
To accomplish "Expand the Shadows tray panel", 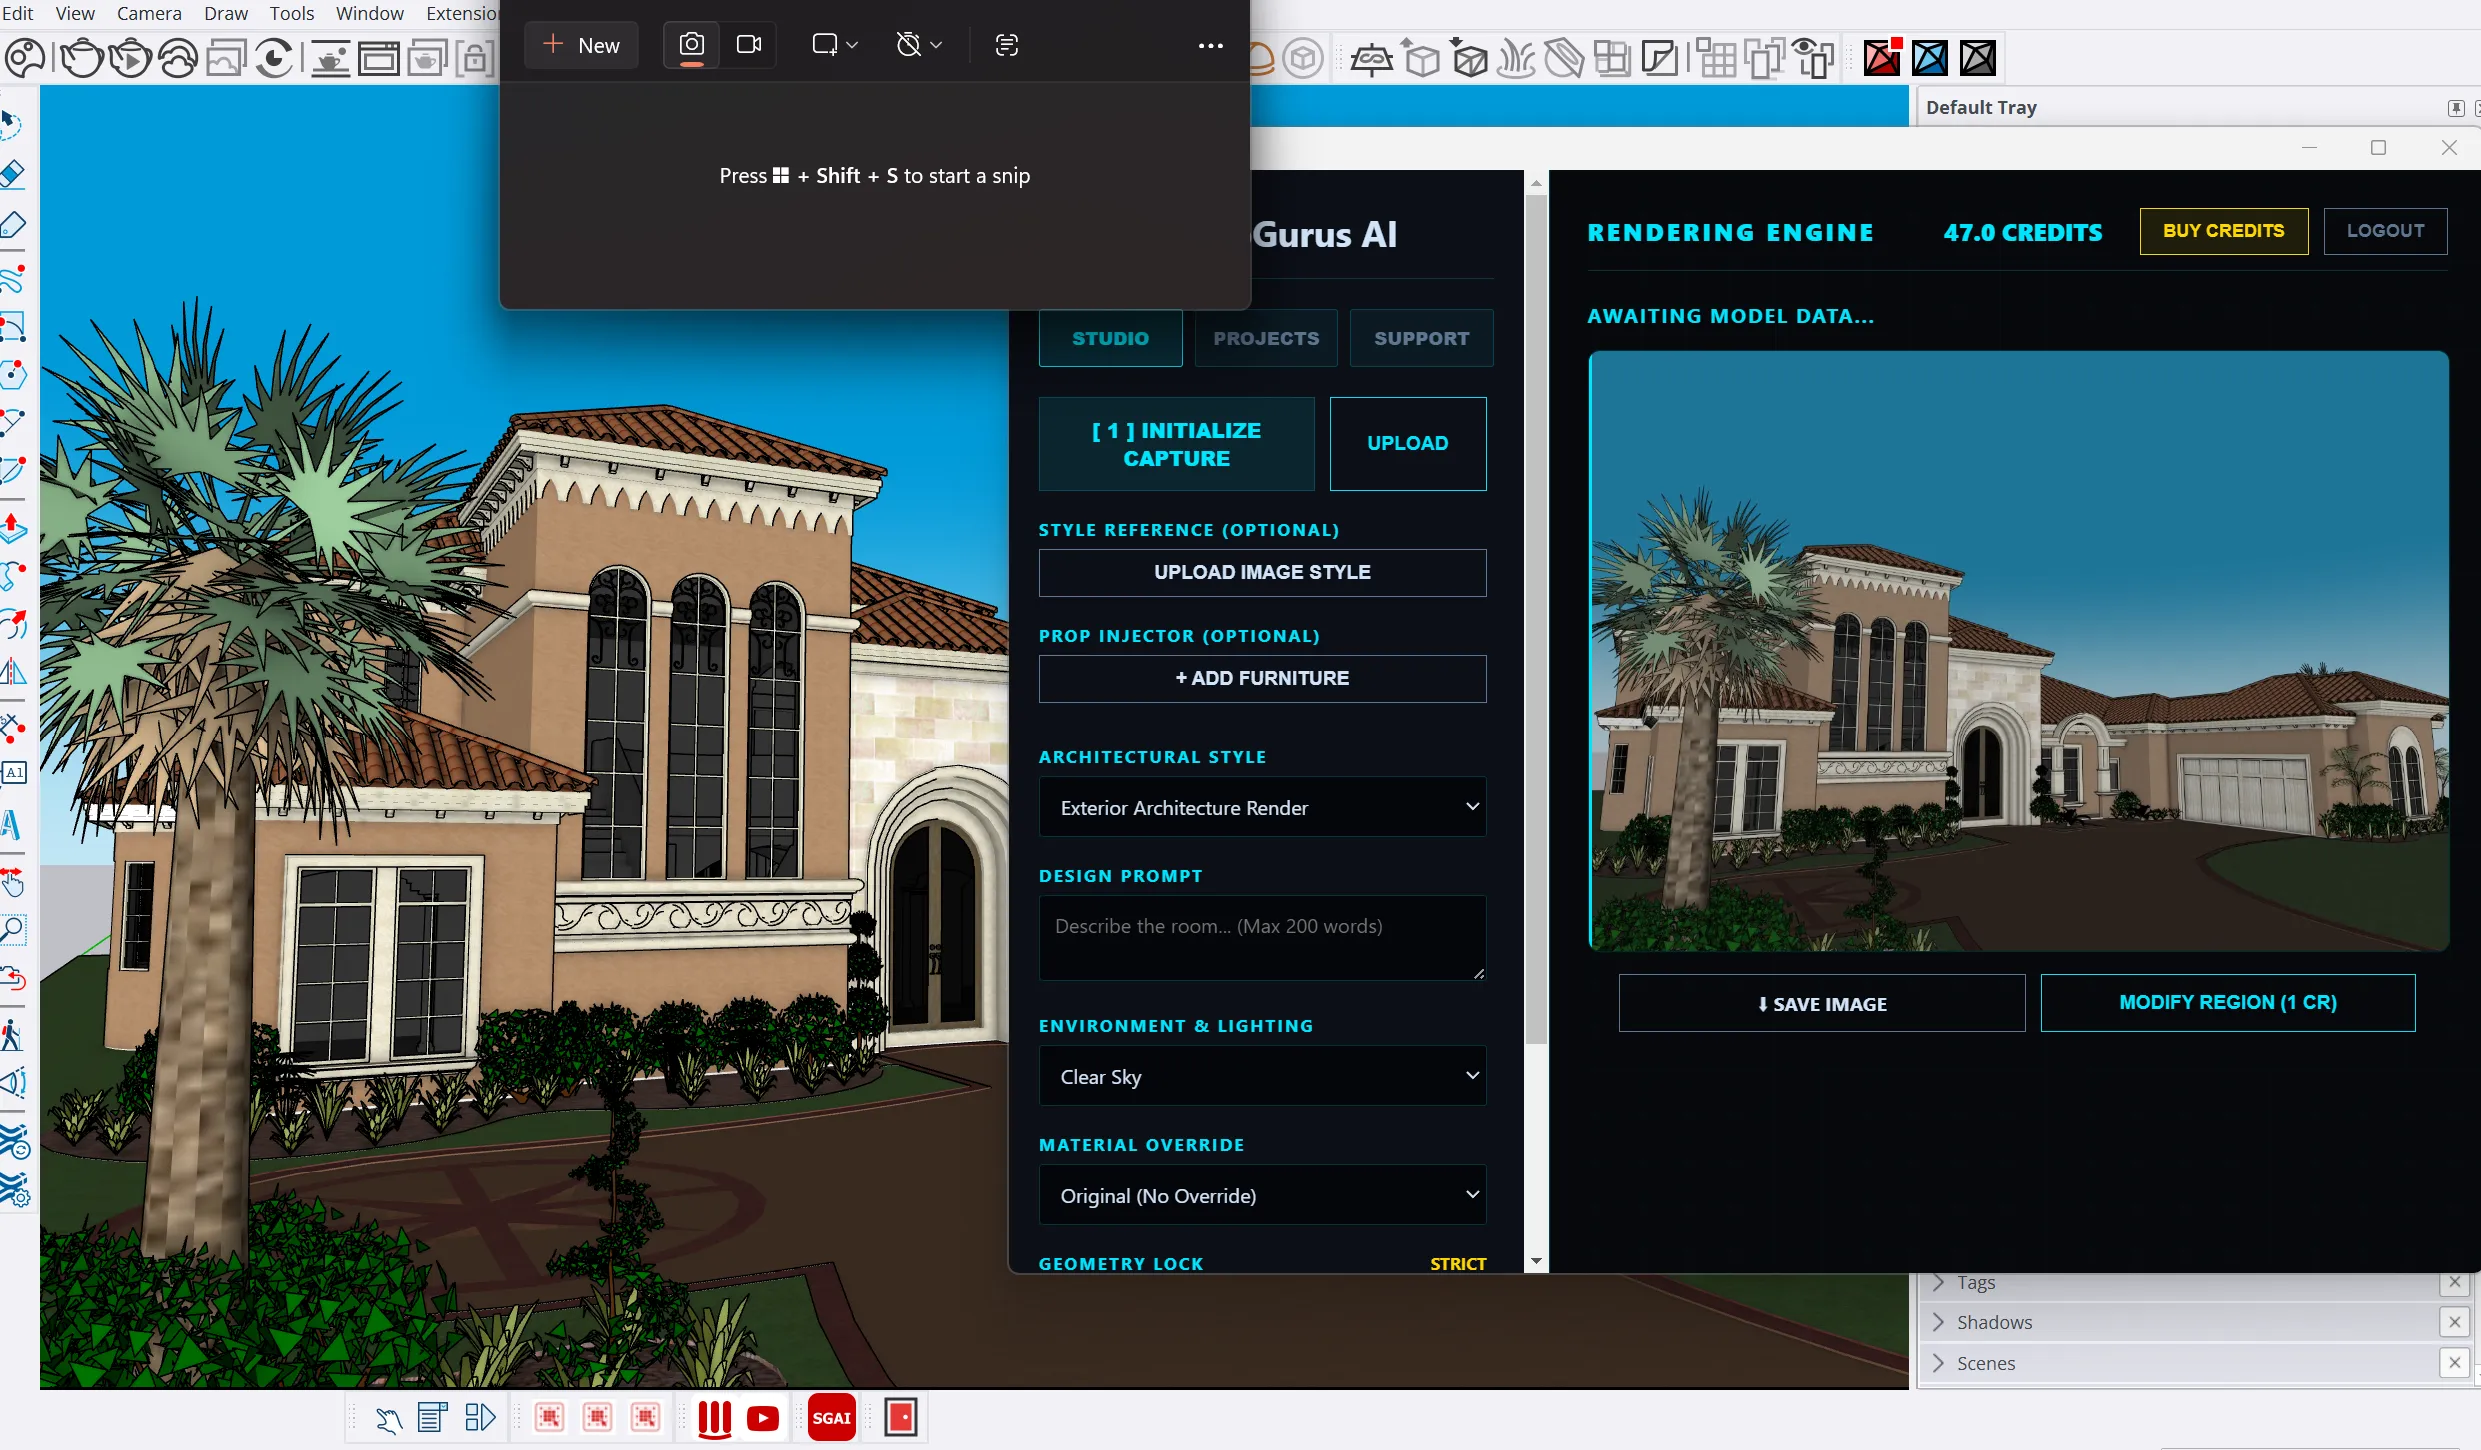I will tap(1993, 1322).
